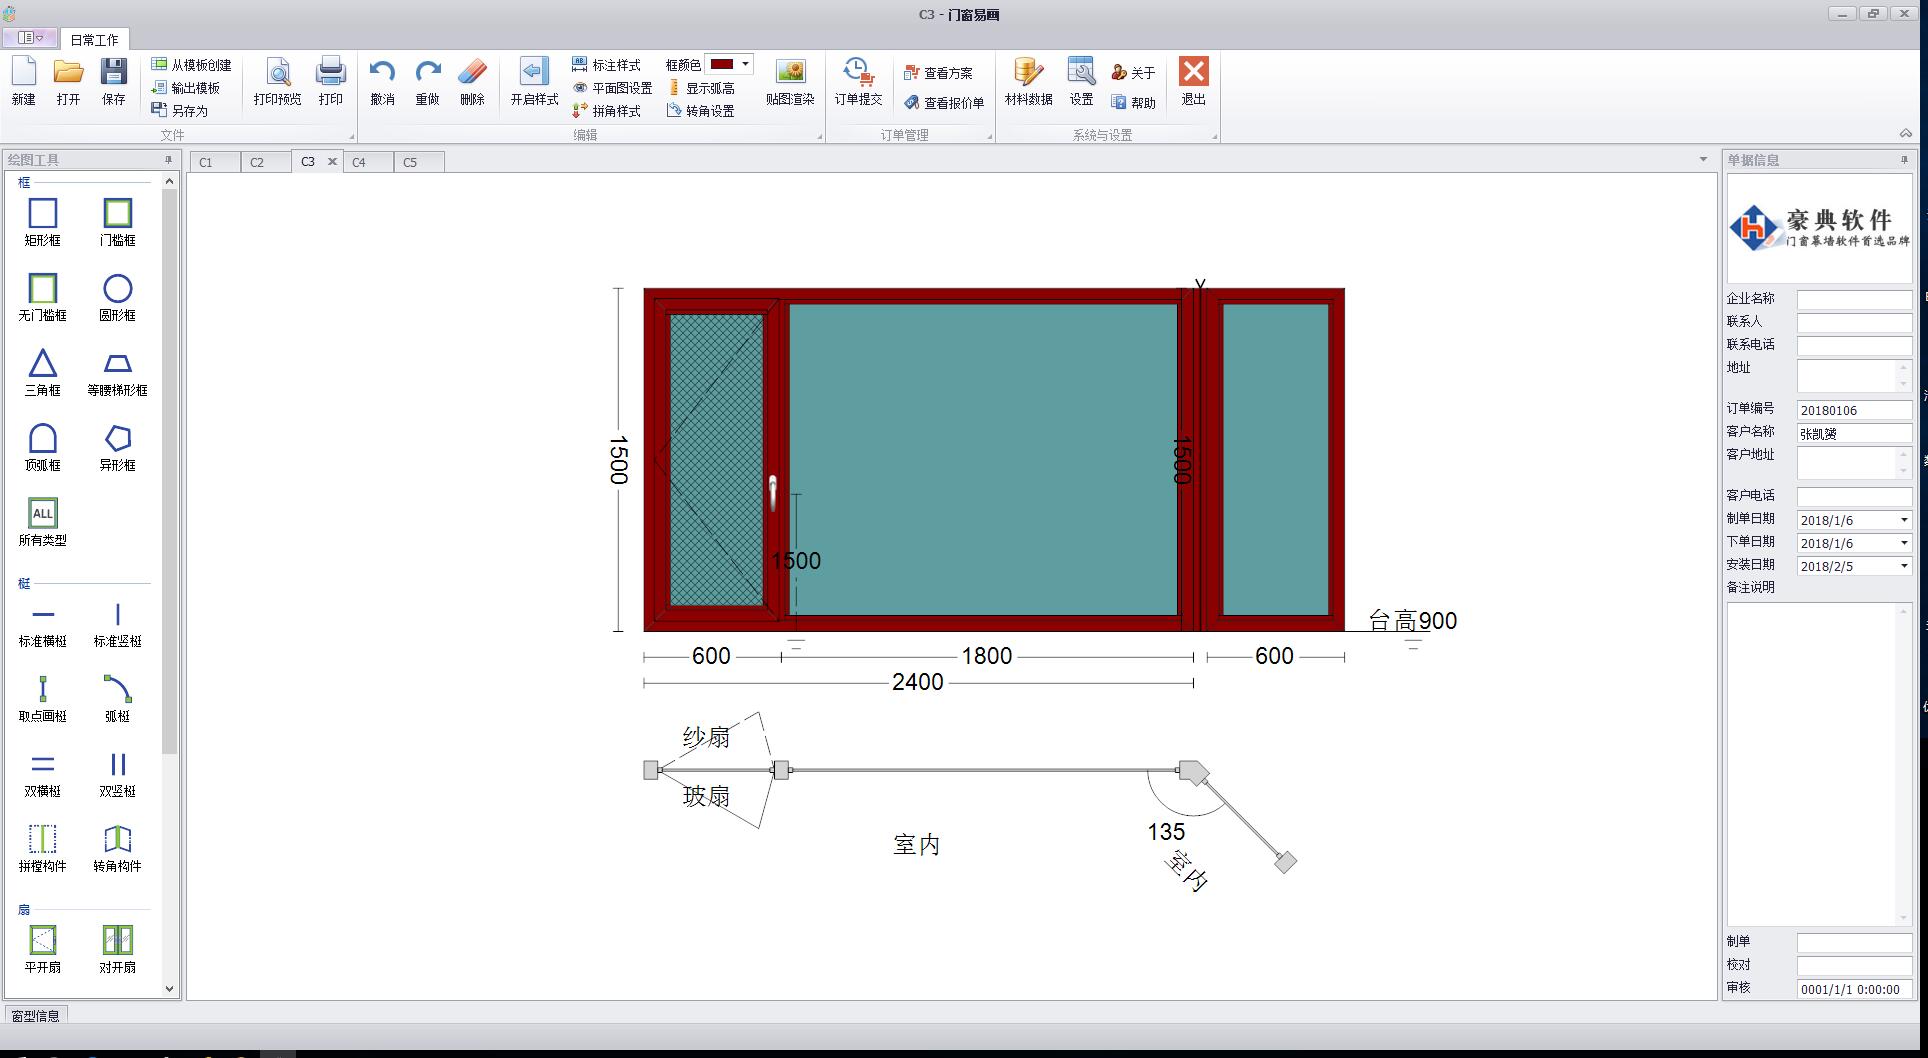Click the 查看报价单 button
Image resolution: width=1928 pixels, height=1058 pixels.
pos(944,103)
